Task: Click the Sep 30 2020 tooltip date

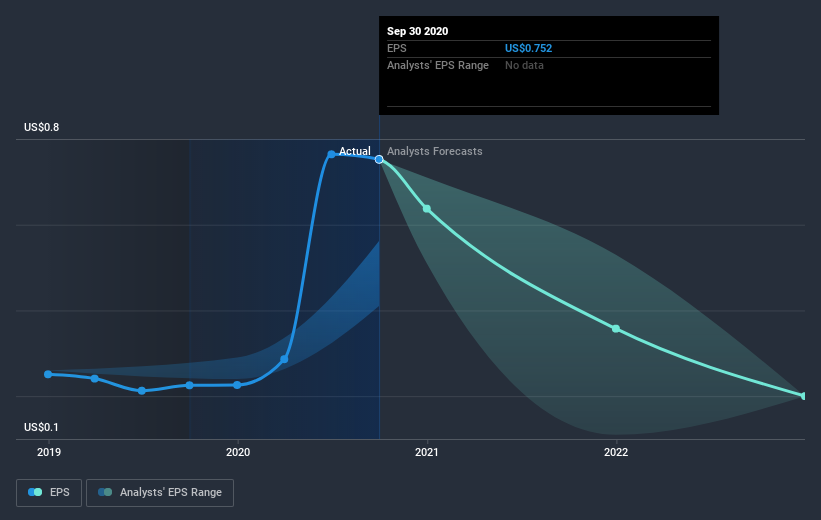Action: click(x=417, y=31)
